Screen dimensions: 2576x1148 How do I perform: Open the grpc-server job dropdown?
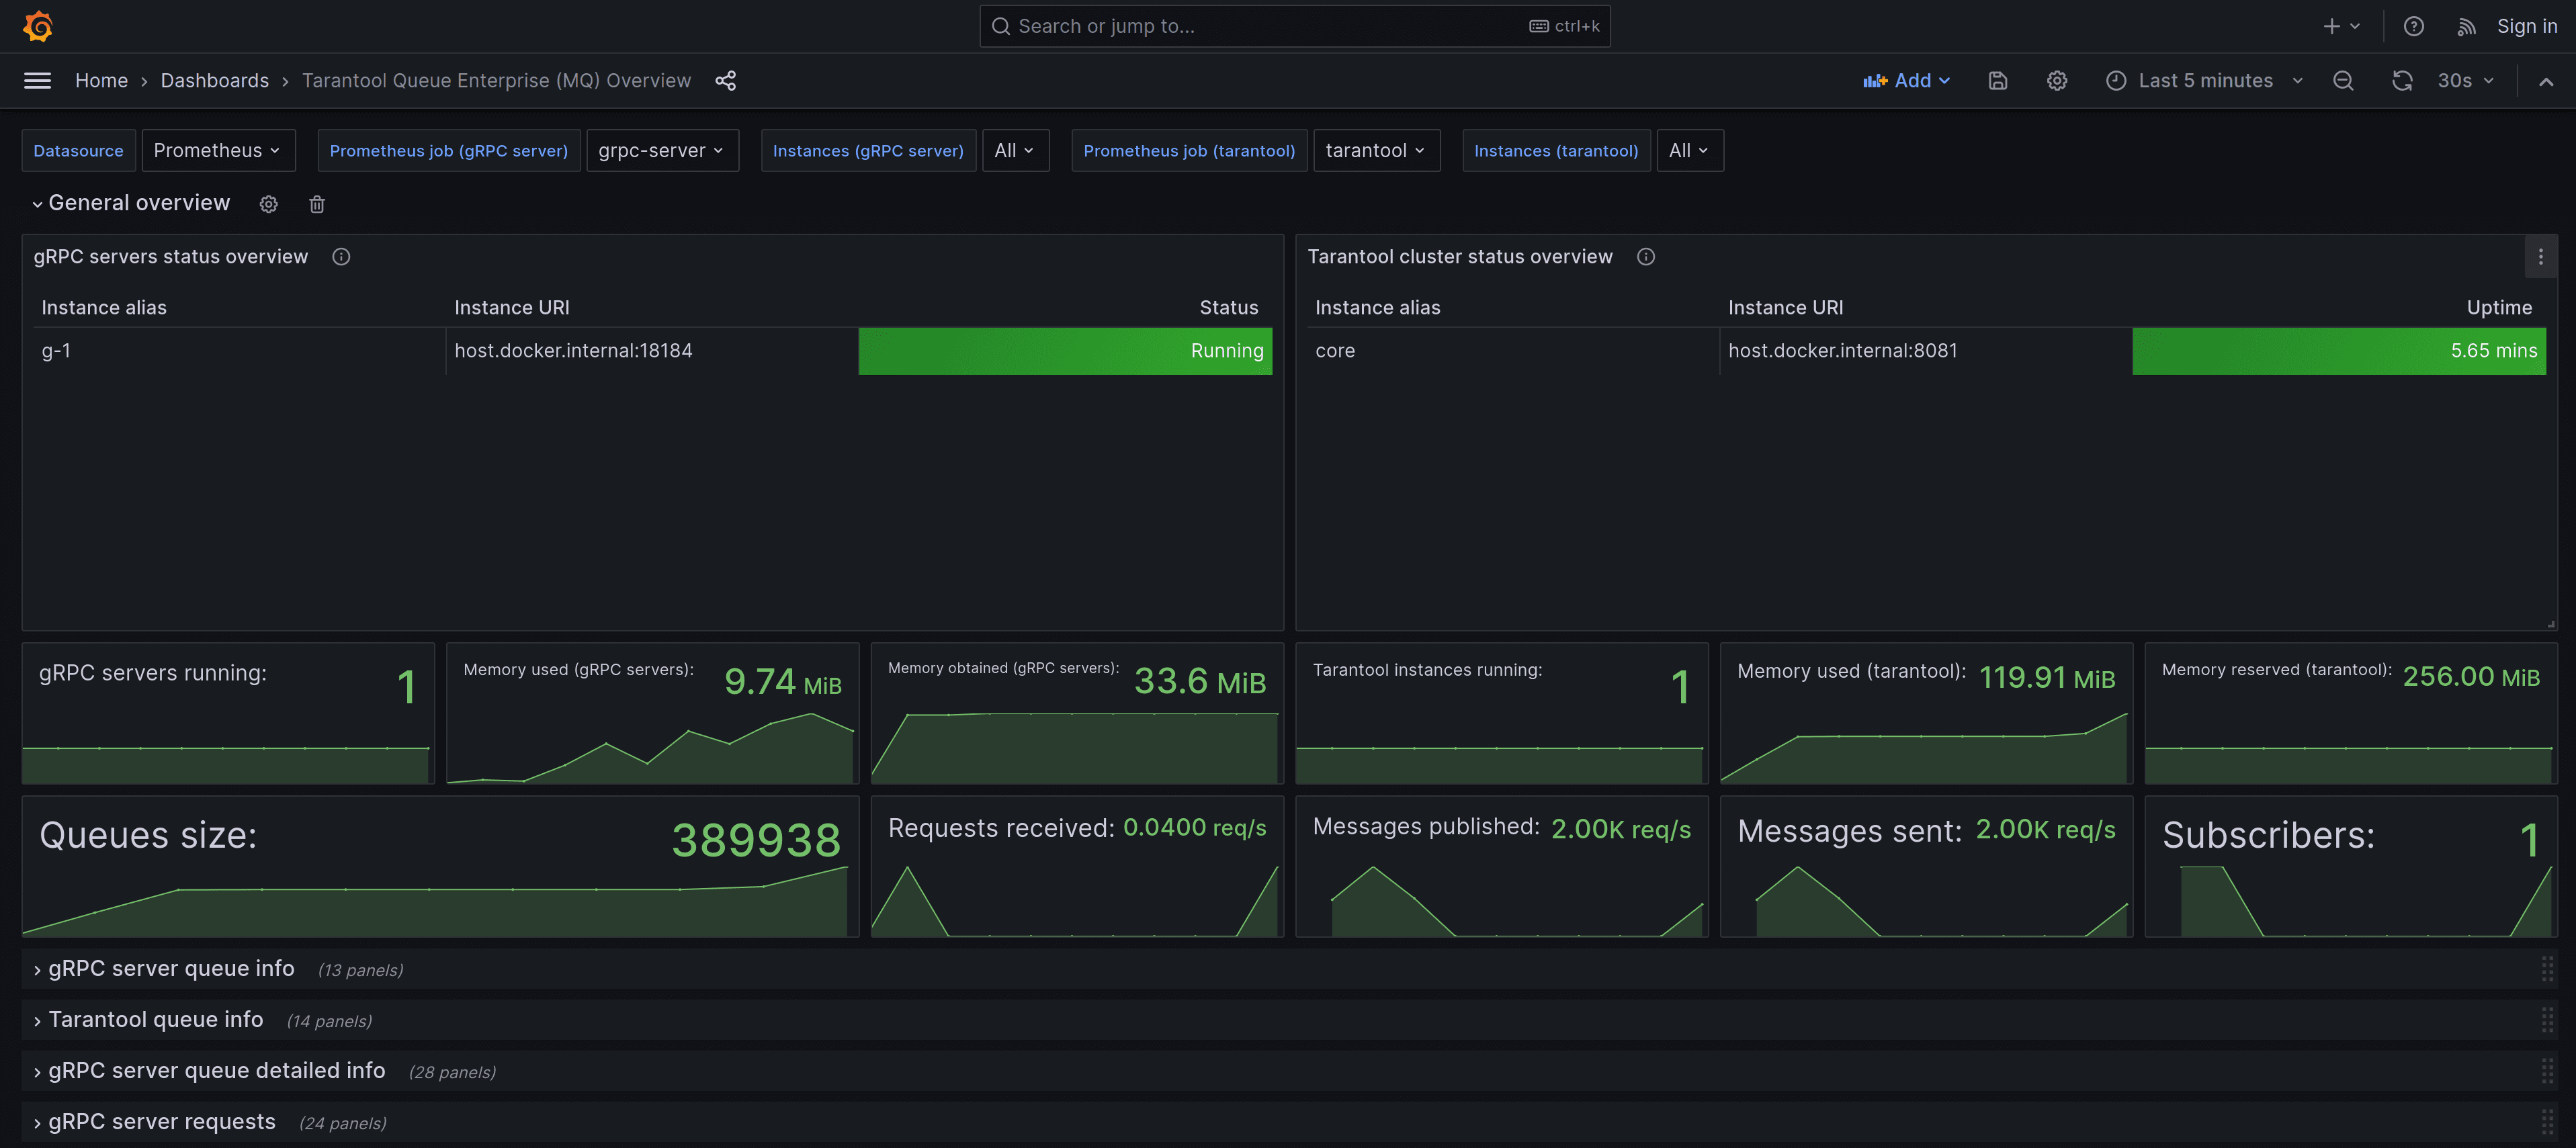pos(662,150)
